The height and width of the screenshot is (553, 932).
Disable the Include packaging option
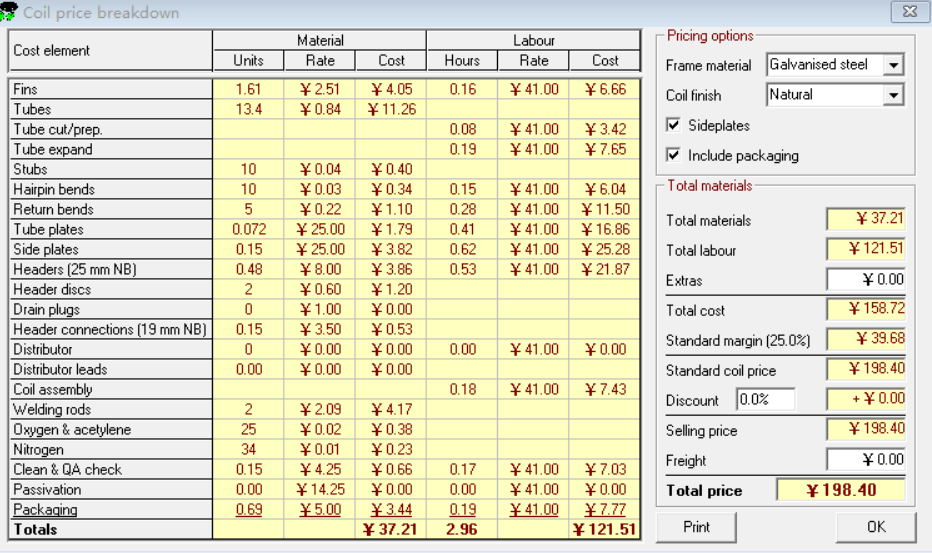tap(673, 155)
